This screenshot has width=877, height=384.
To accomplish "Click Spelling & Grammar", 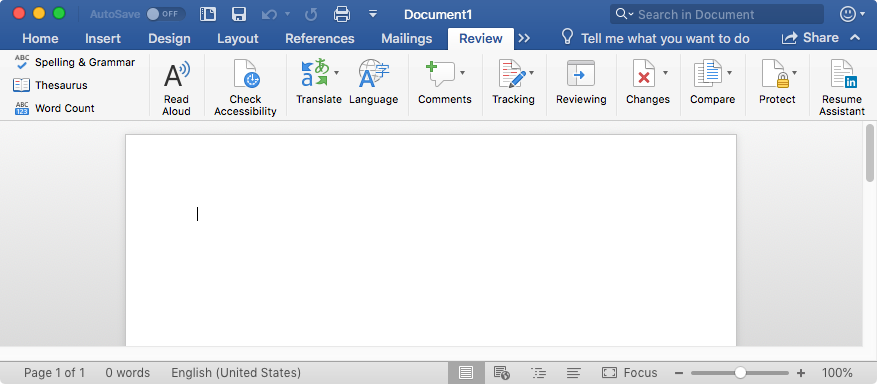I will (x=74, y=63).
